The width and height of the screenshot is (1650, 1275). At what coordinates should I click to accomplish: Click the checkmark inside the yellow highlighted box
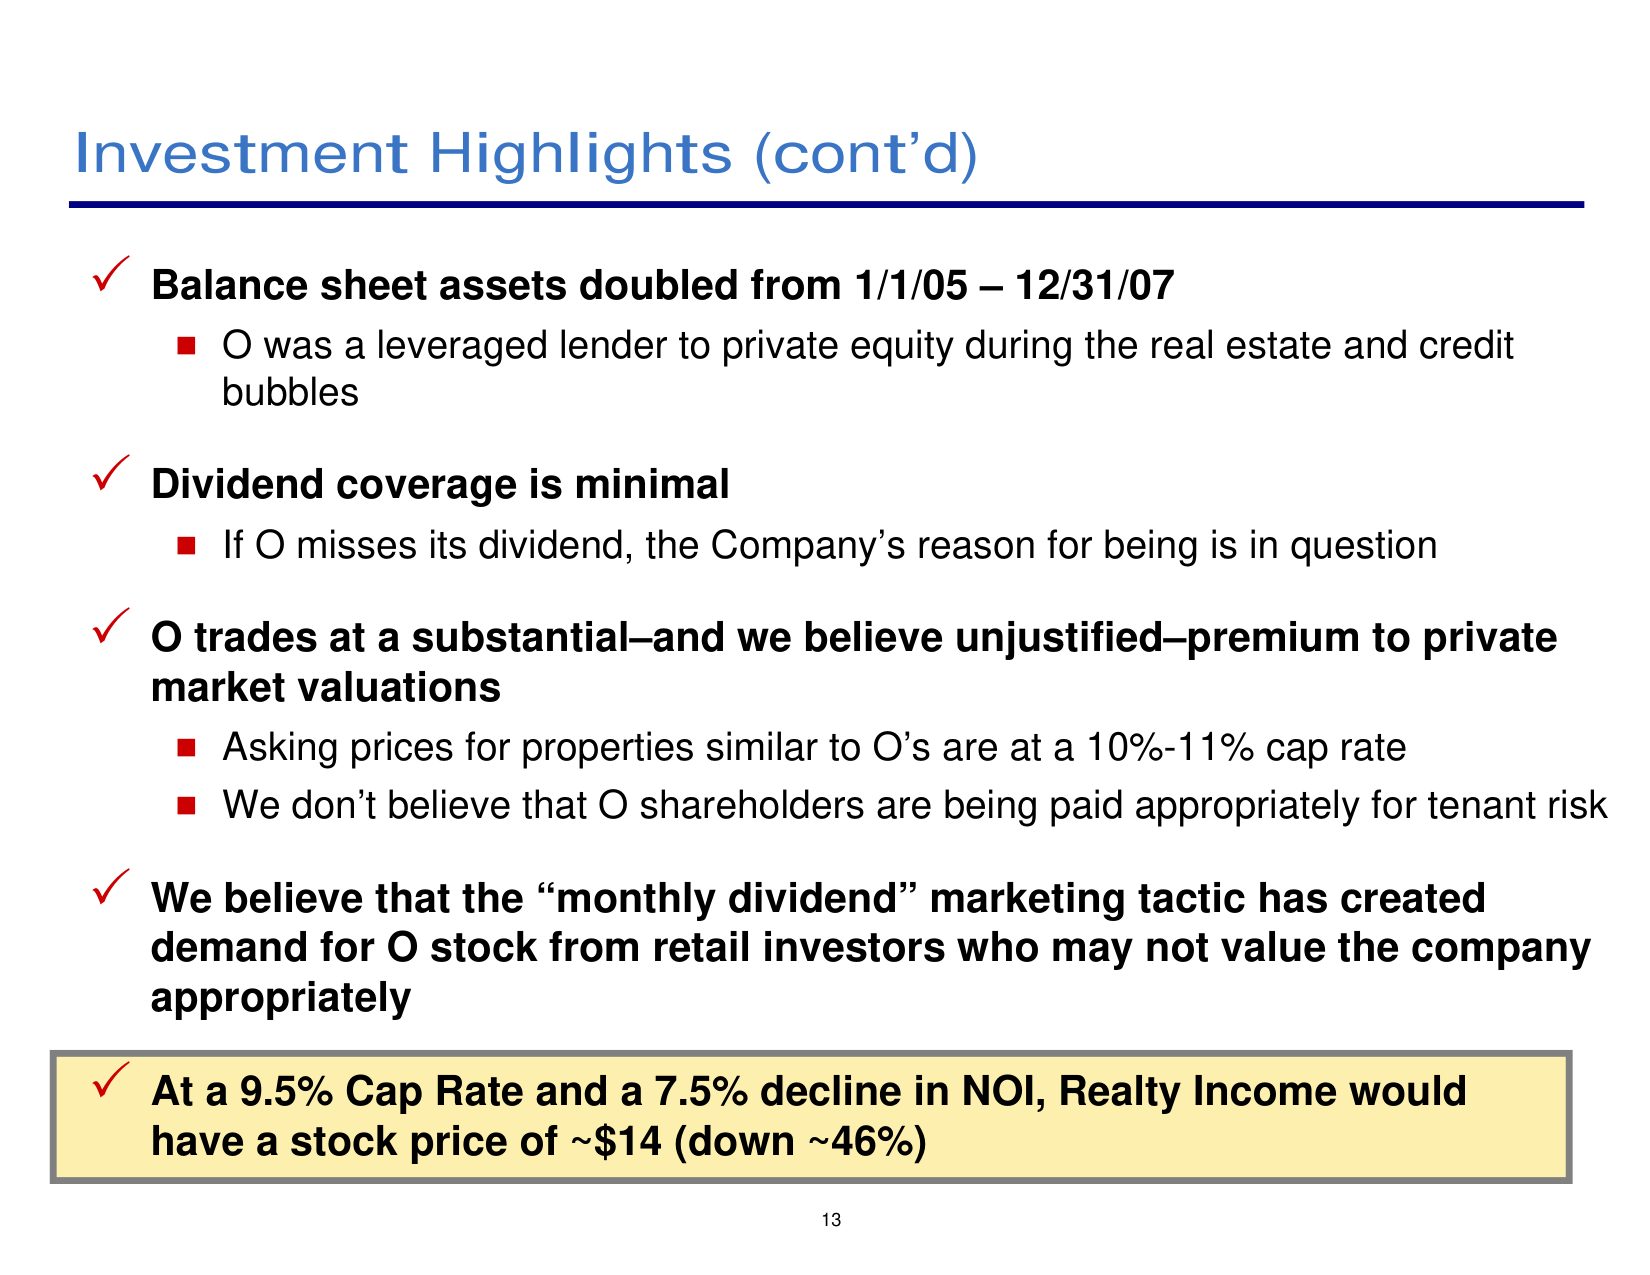tap(110, 1079)
